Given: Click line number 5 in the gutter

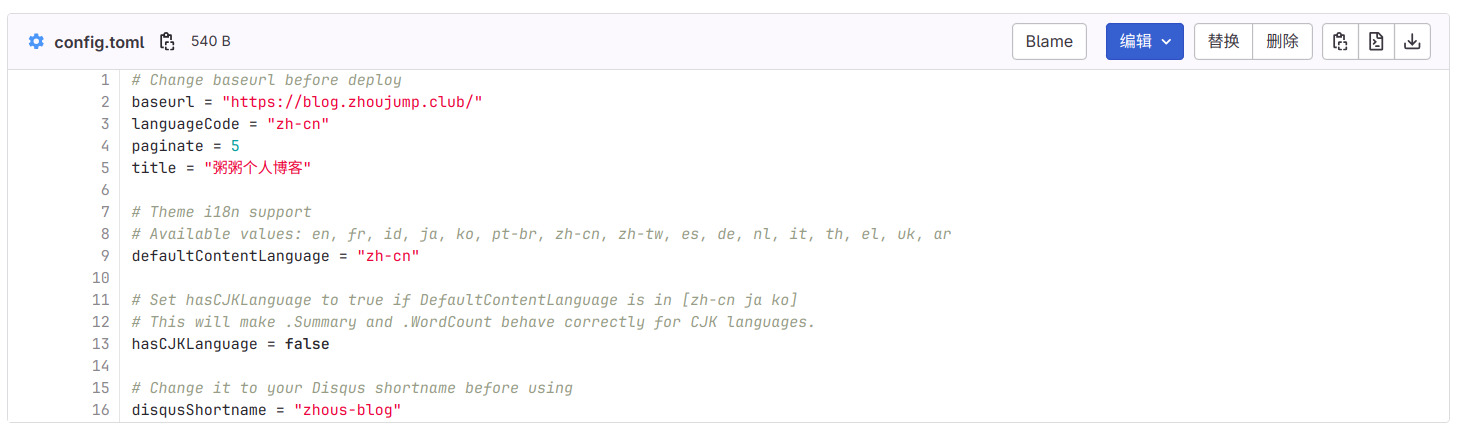Looking at the screenshot, I should tap(105, 168).
